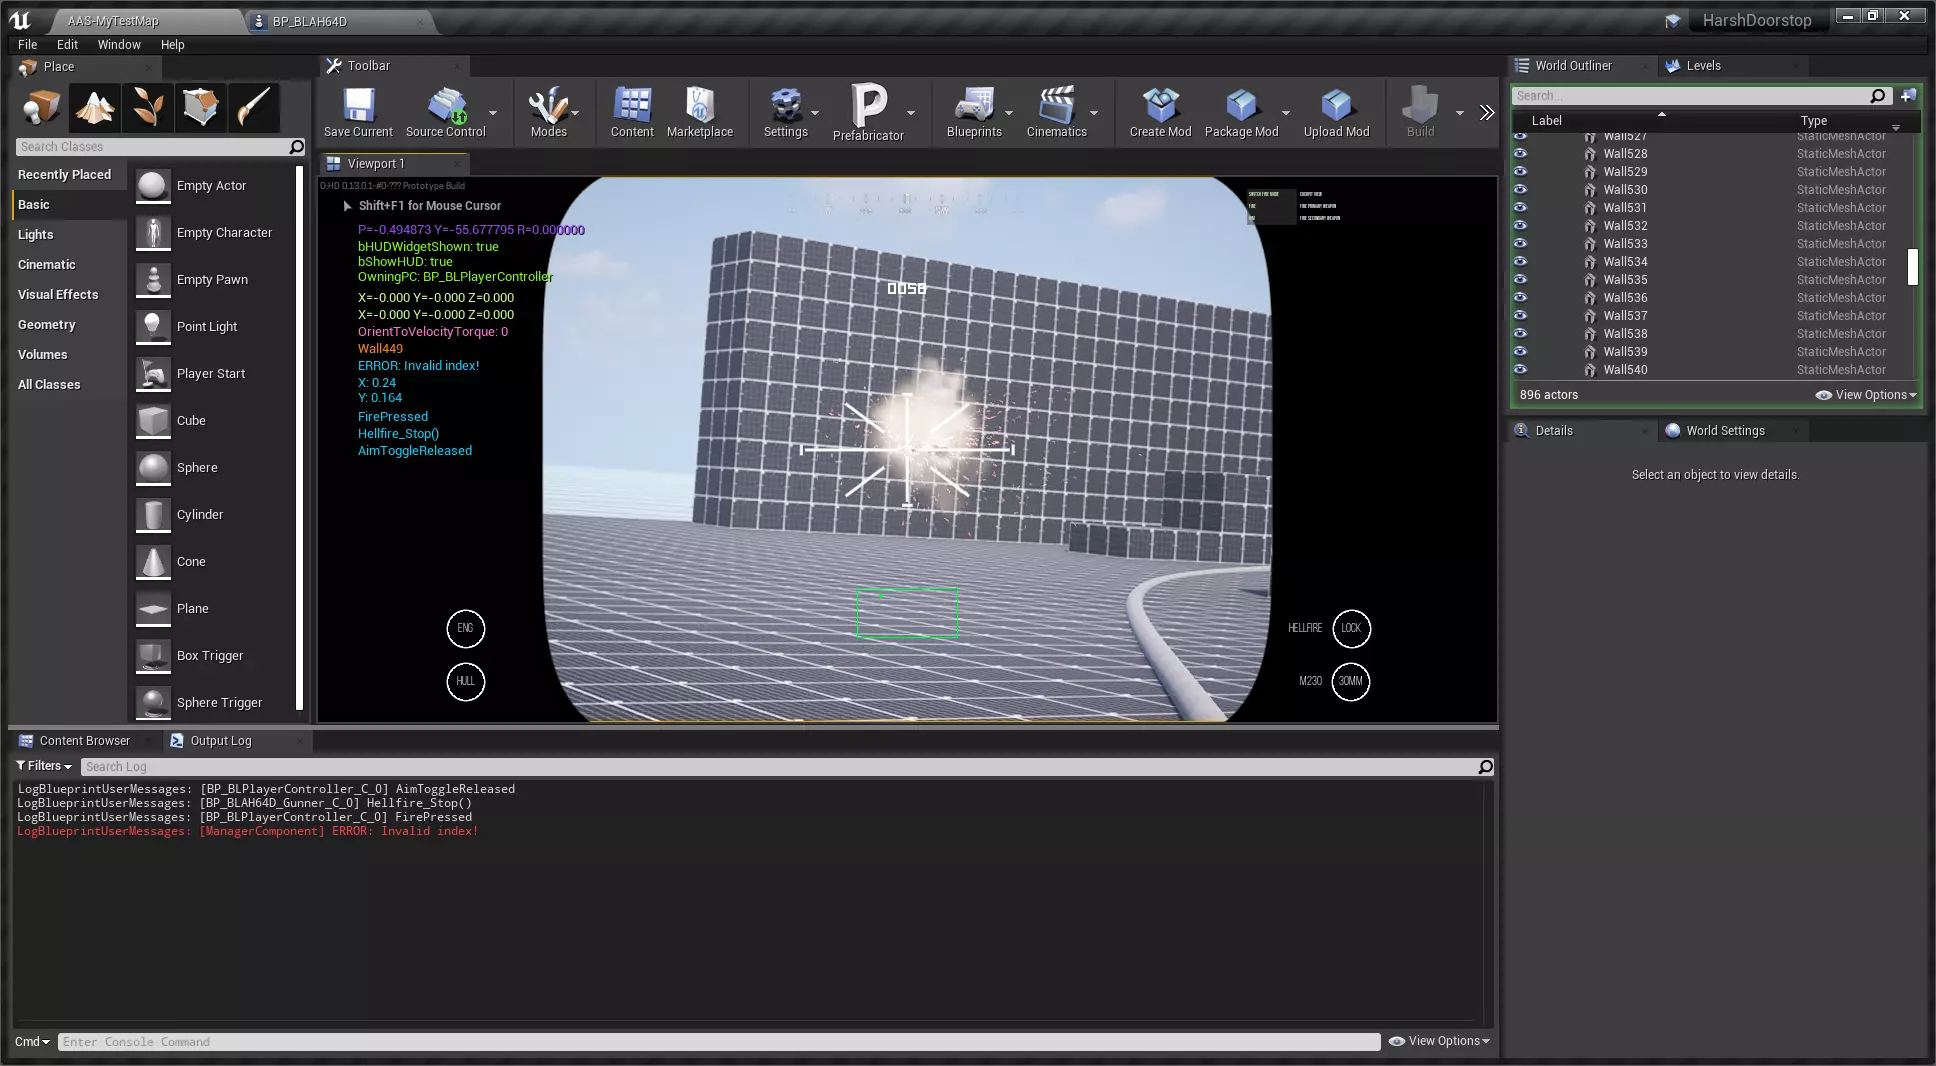
Task: Switch to the Content Browser tab
Action: tap(84, 741)
